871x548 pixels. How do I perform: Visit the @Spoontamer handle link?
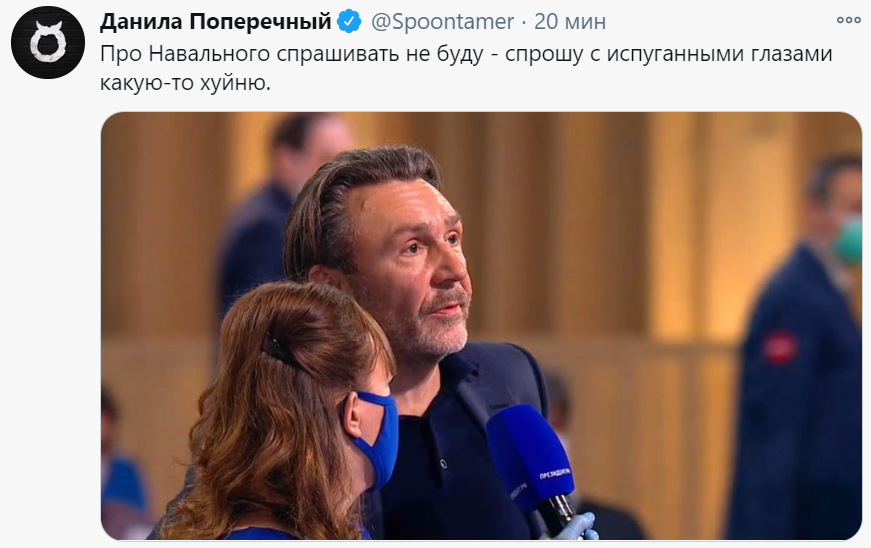tap(443, 22)
